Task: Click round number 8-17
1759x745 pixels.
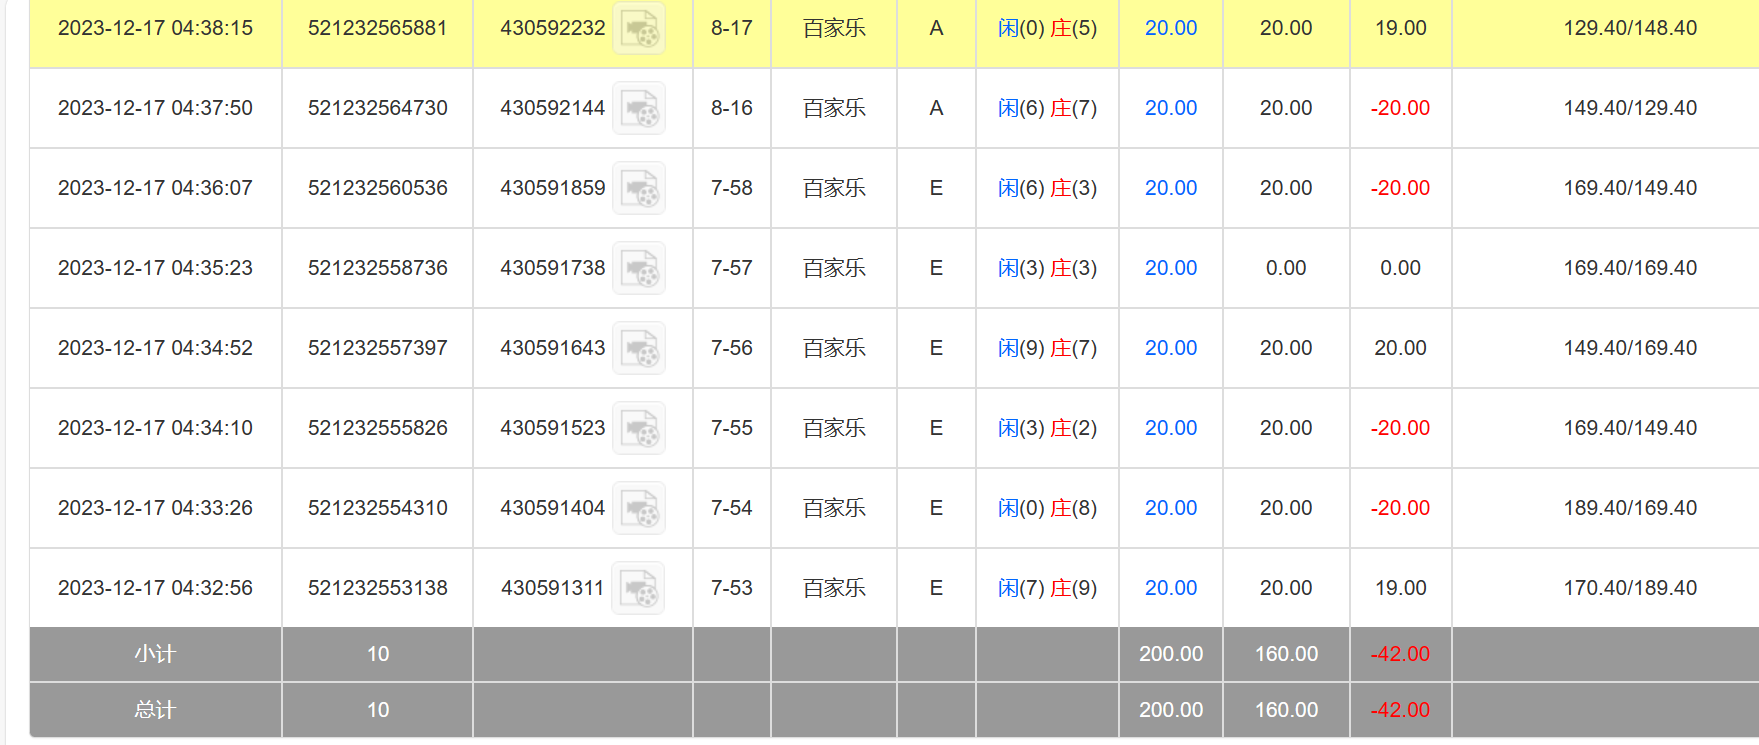Action: (732, 28)
